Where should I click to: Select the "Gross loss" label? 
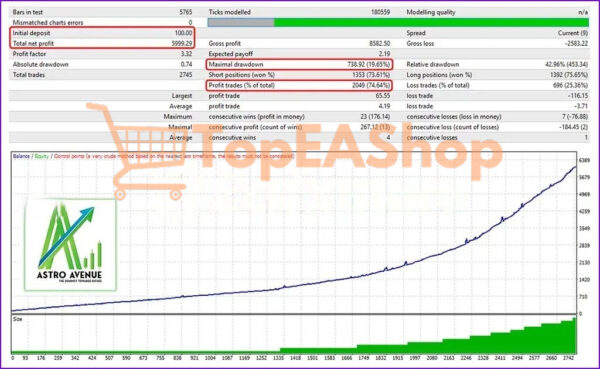(x=420, y=43)
